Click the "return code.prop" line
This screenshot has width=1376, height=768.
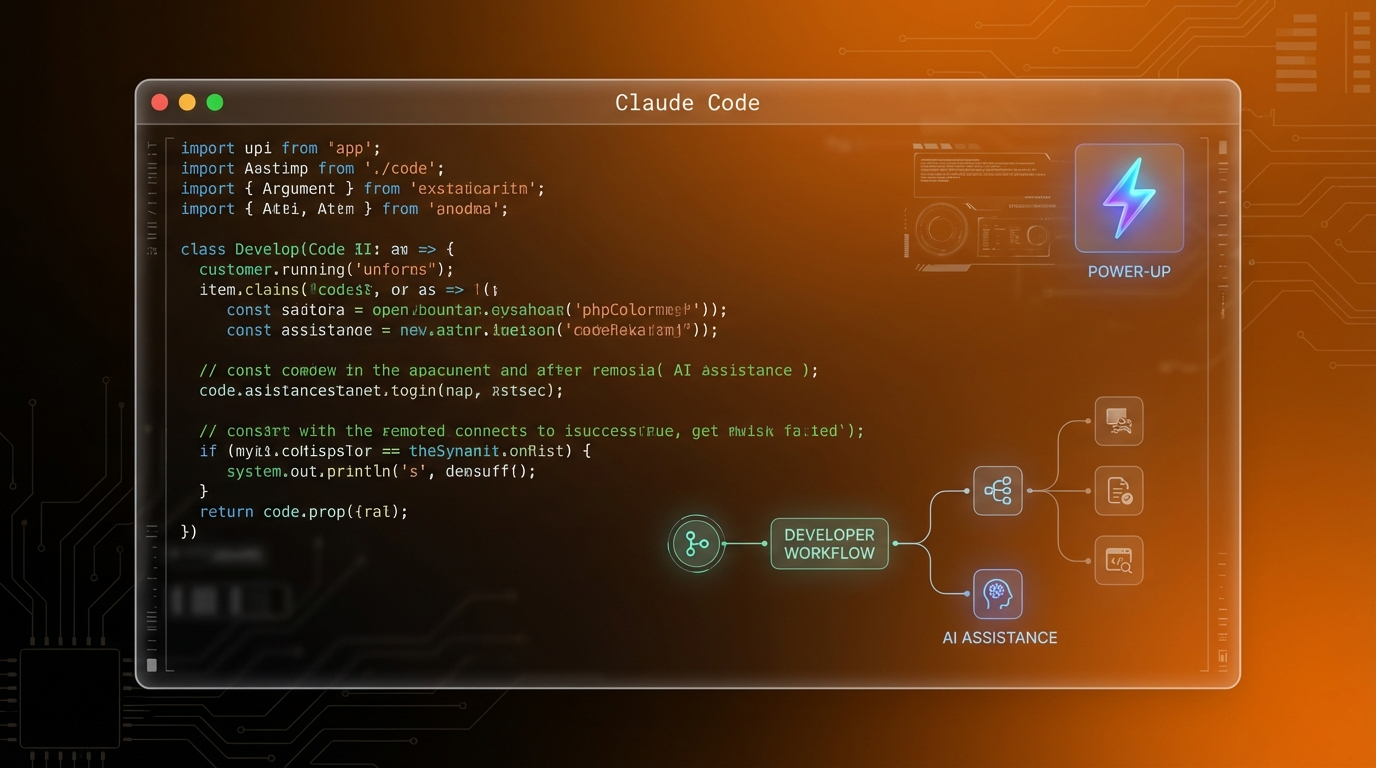point(304,511)
